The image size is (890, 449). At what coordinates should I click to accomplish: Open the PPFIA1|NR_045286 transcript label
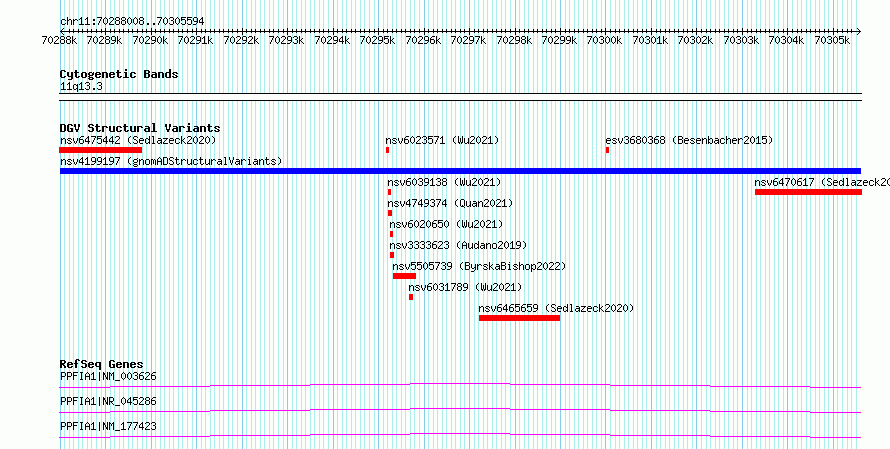[x=108, y=401]
